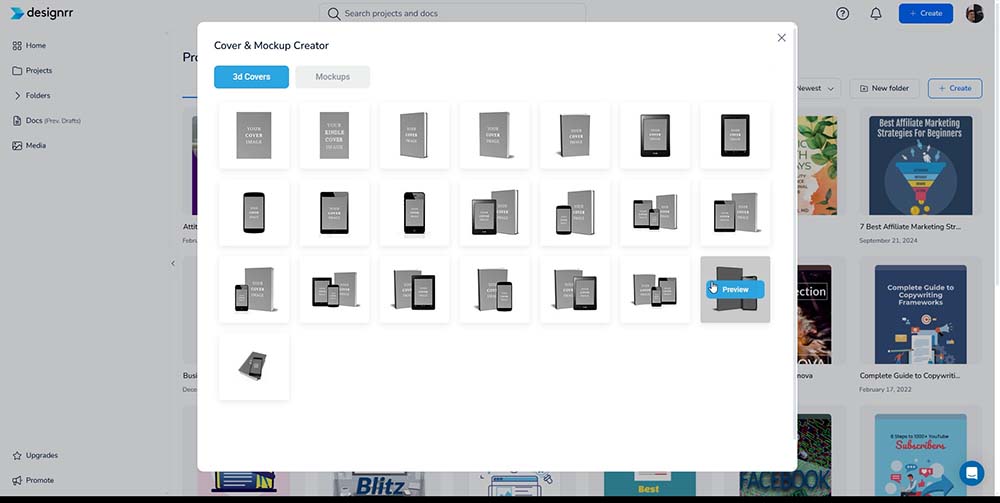
Task: Open the notifications bell
Action: (876, 13)
